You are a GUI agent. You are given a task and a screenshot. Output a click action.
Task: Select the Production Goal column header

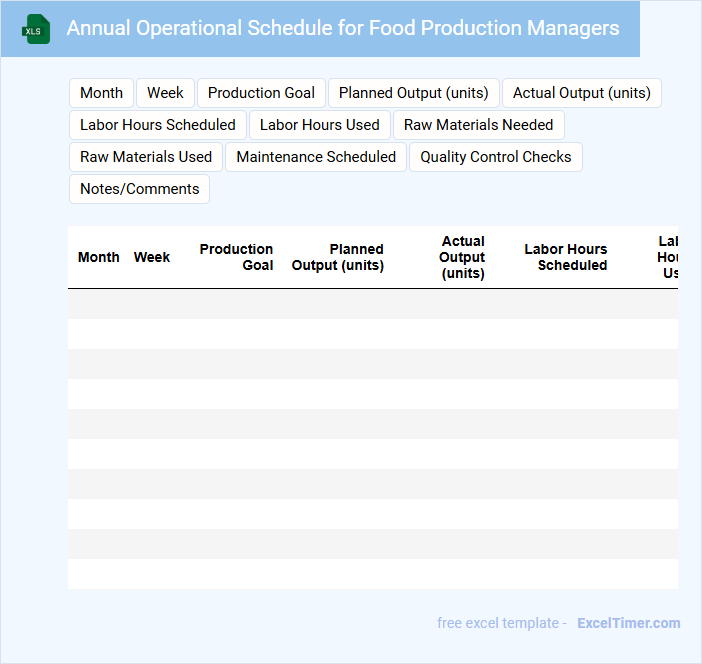(237, 257)
